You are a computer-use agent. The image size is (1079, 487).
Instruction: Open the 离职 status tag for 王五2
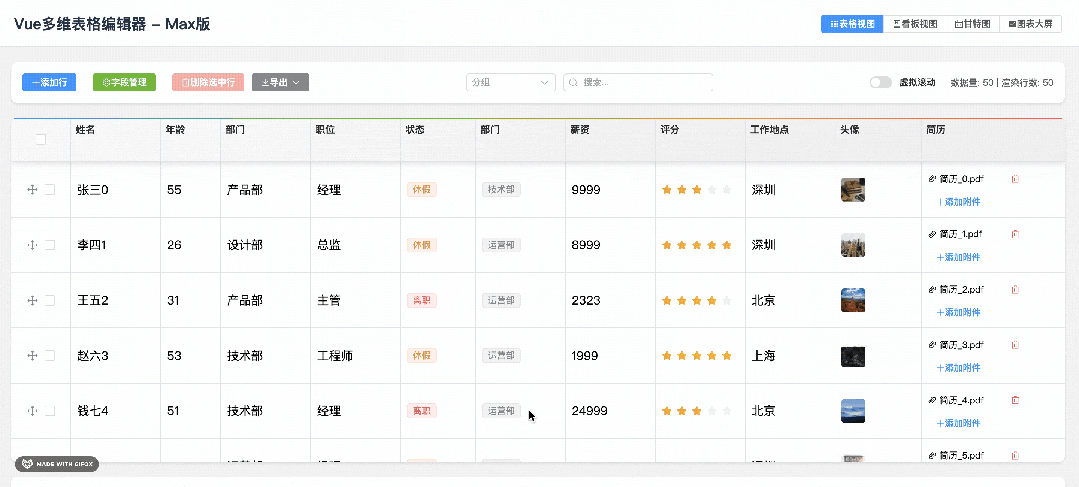[422, 300]
